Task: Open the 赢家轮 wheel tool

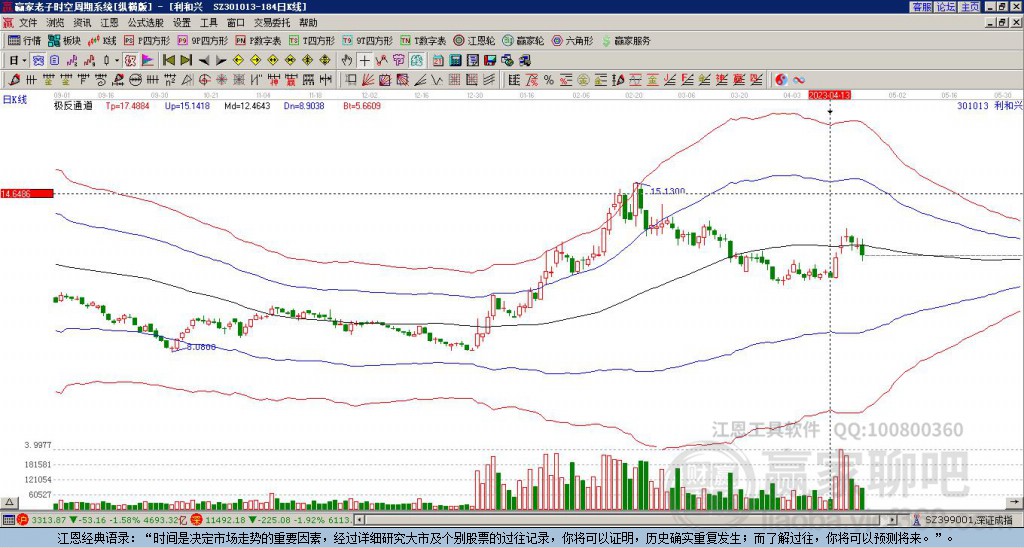Action: point(523,40)
